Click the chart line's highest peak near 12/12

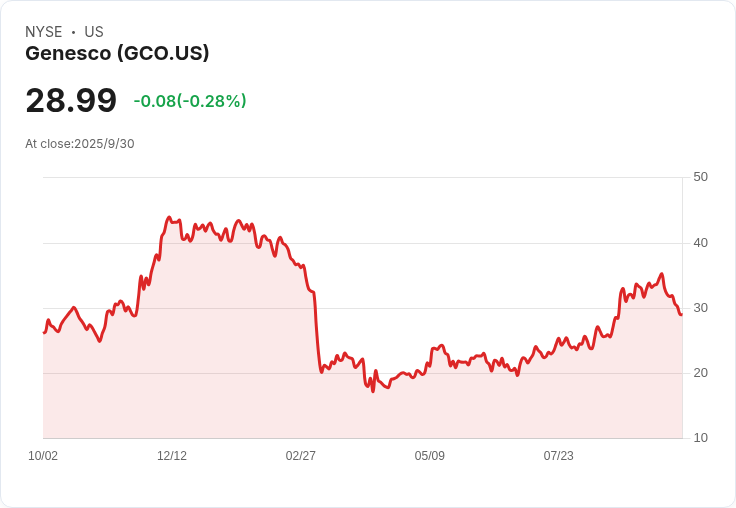coord(169,217)
